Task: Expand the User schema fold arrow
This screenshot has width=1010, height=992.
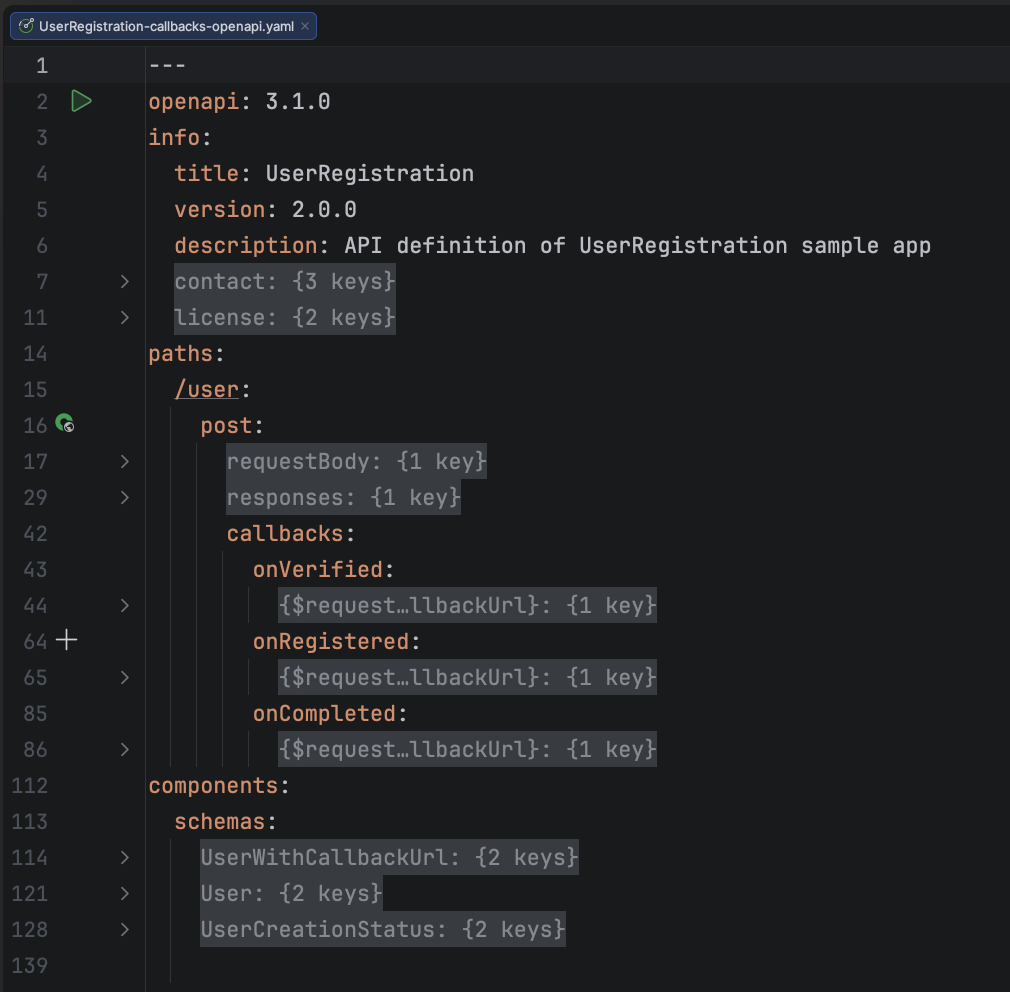Action: [124, 894]
